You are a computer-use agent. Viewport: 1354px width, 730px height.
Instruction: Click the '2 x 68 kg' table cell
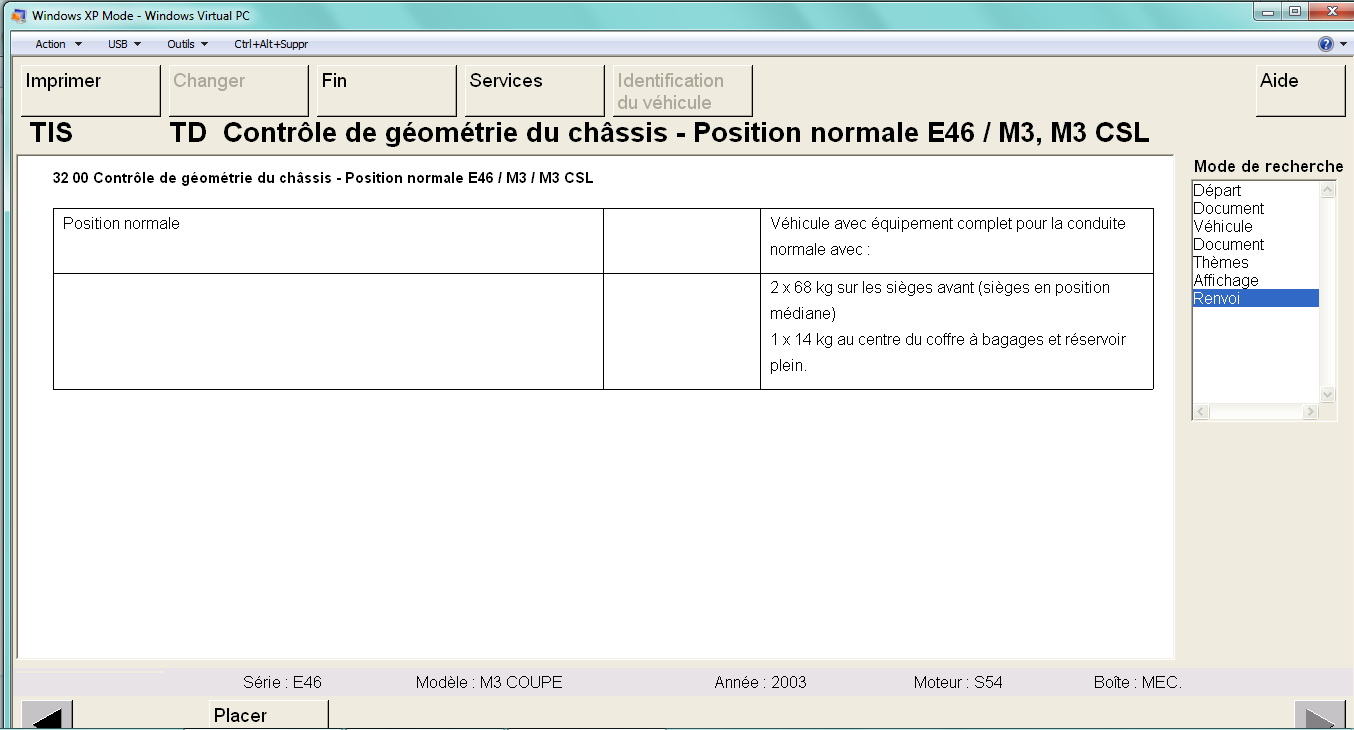(957, 331)
